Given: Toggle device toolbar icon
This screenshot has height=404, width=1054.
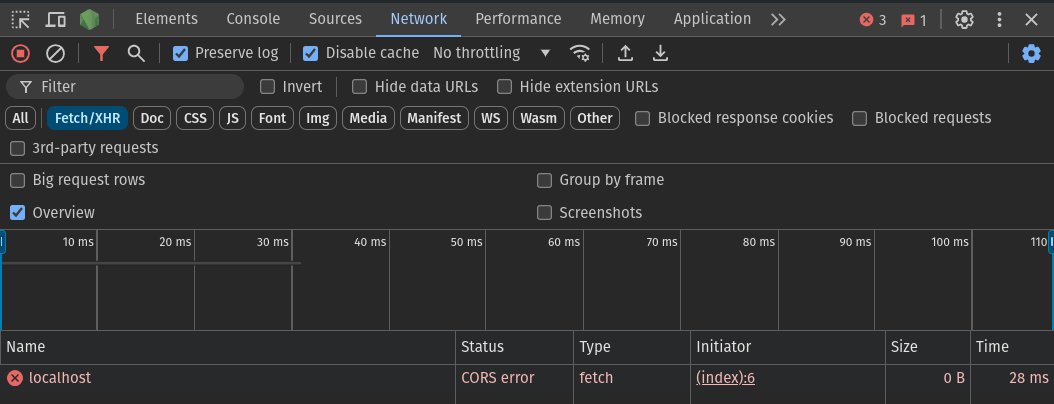Looking at the screenshot, I should (x=55, y=19).
